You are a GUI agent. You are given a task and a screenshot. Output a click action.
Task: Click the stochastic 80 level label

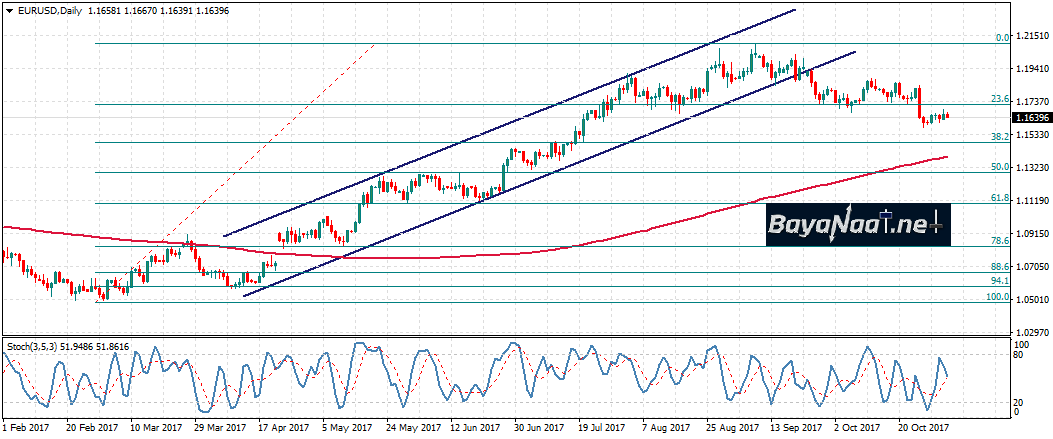[1018, 355]
